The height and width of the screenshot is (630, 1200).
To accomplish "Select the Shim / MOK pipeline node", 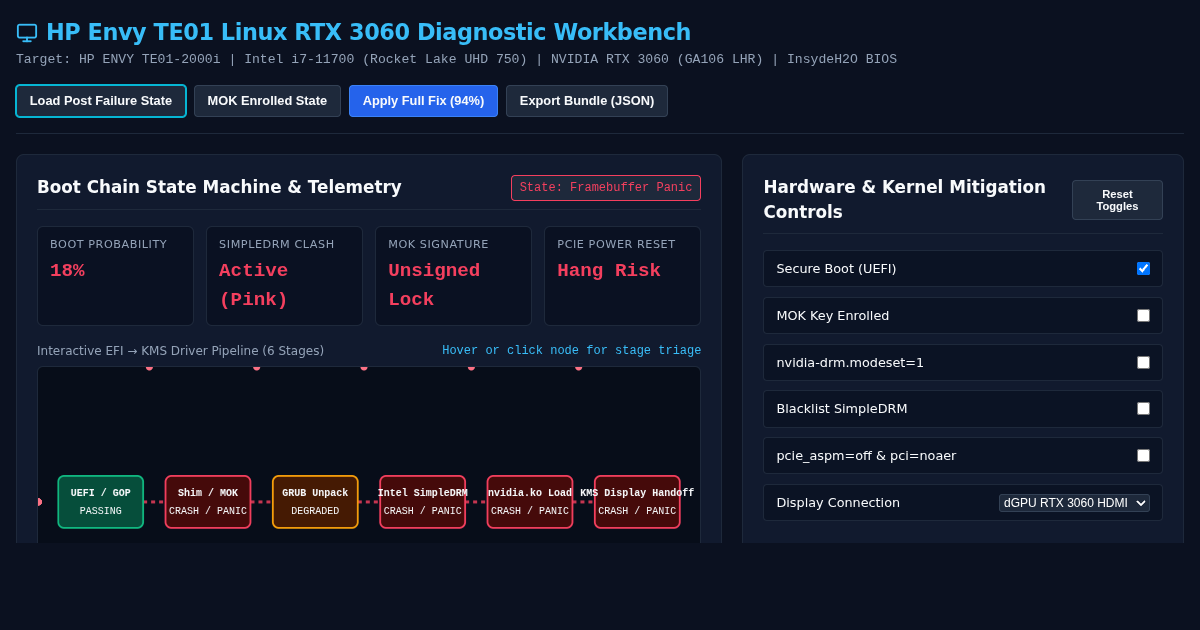I will tap(208, 502).
